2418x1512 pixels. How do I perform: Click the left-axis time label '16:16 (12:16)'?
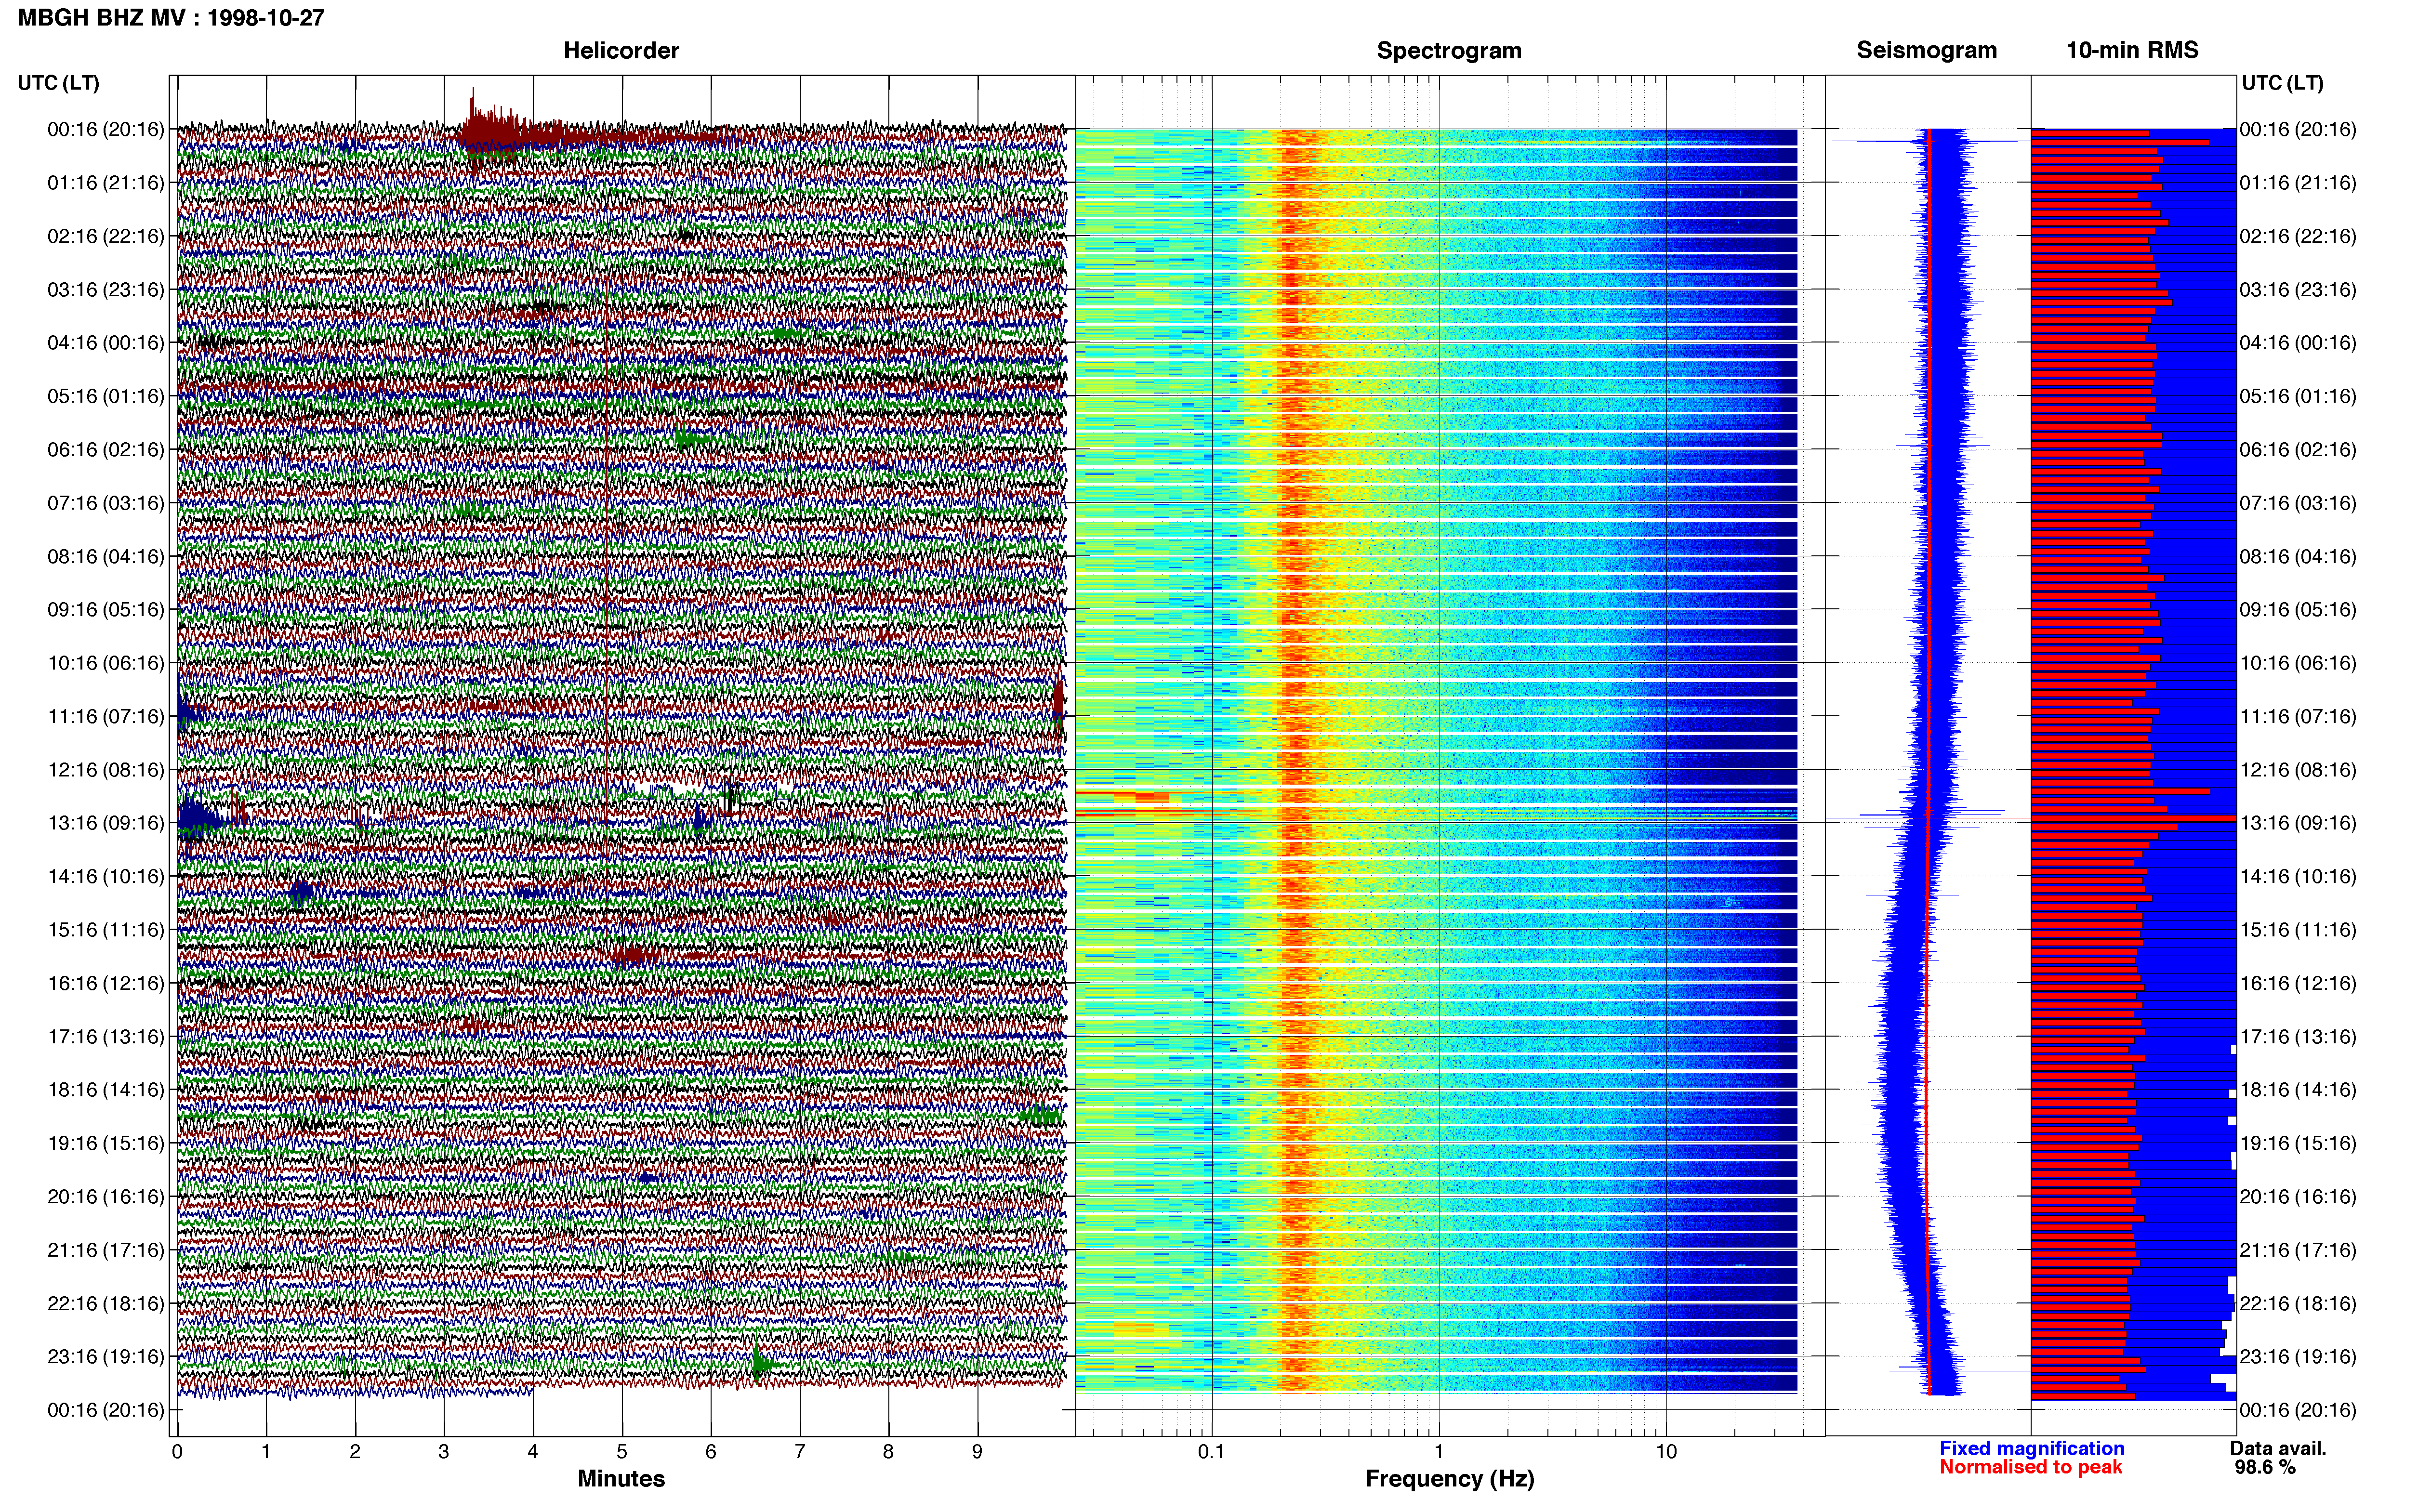pos(106,983)
